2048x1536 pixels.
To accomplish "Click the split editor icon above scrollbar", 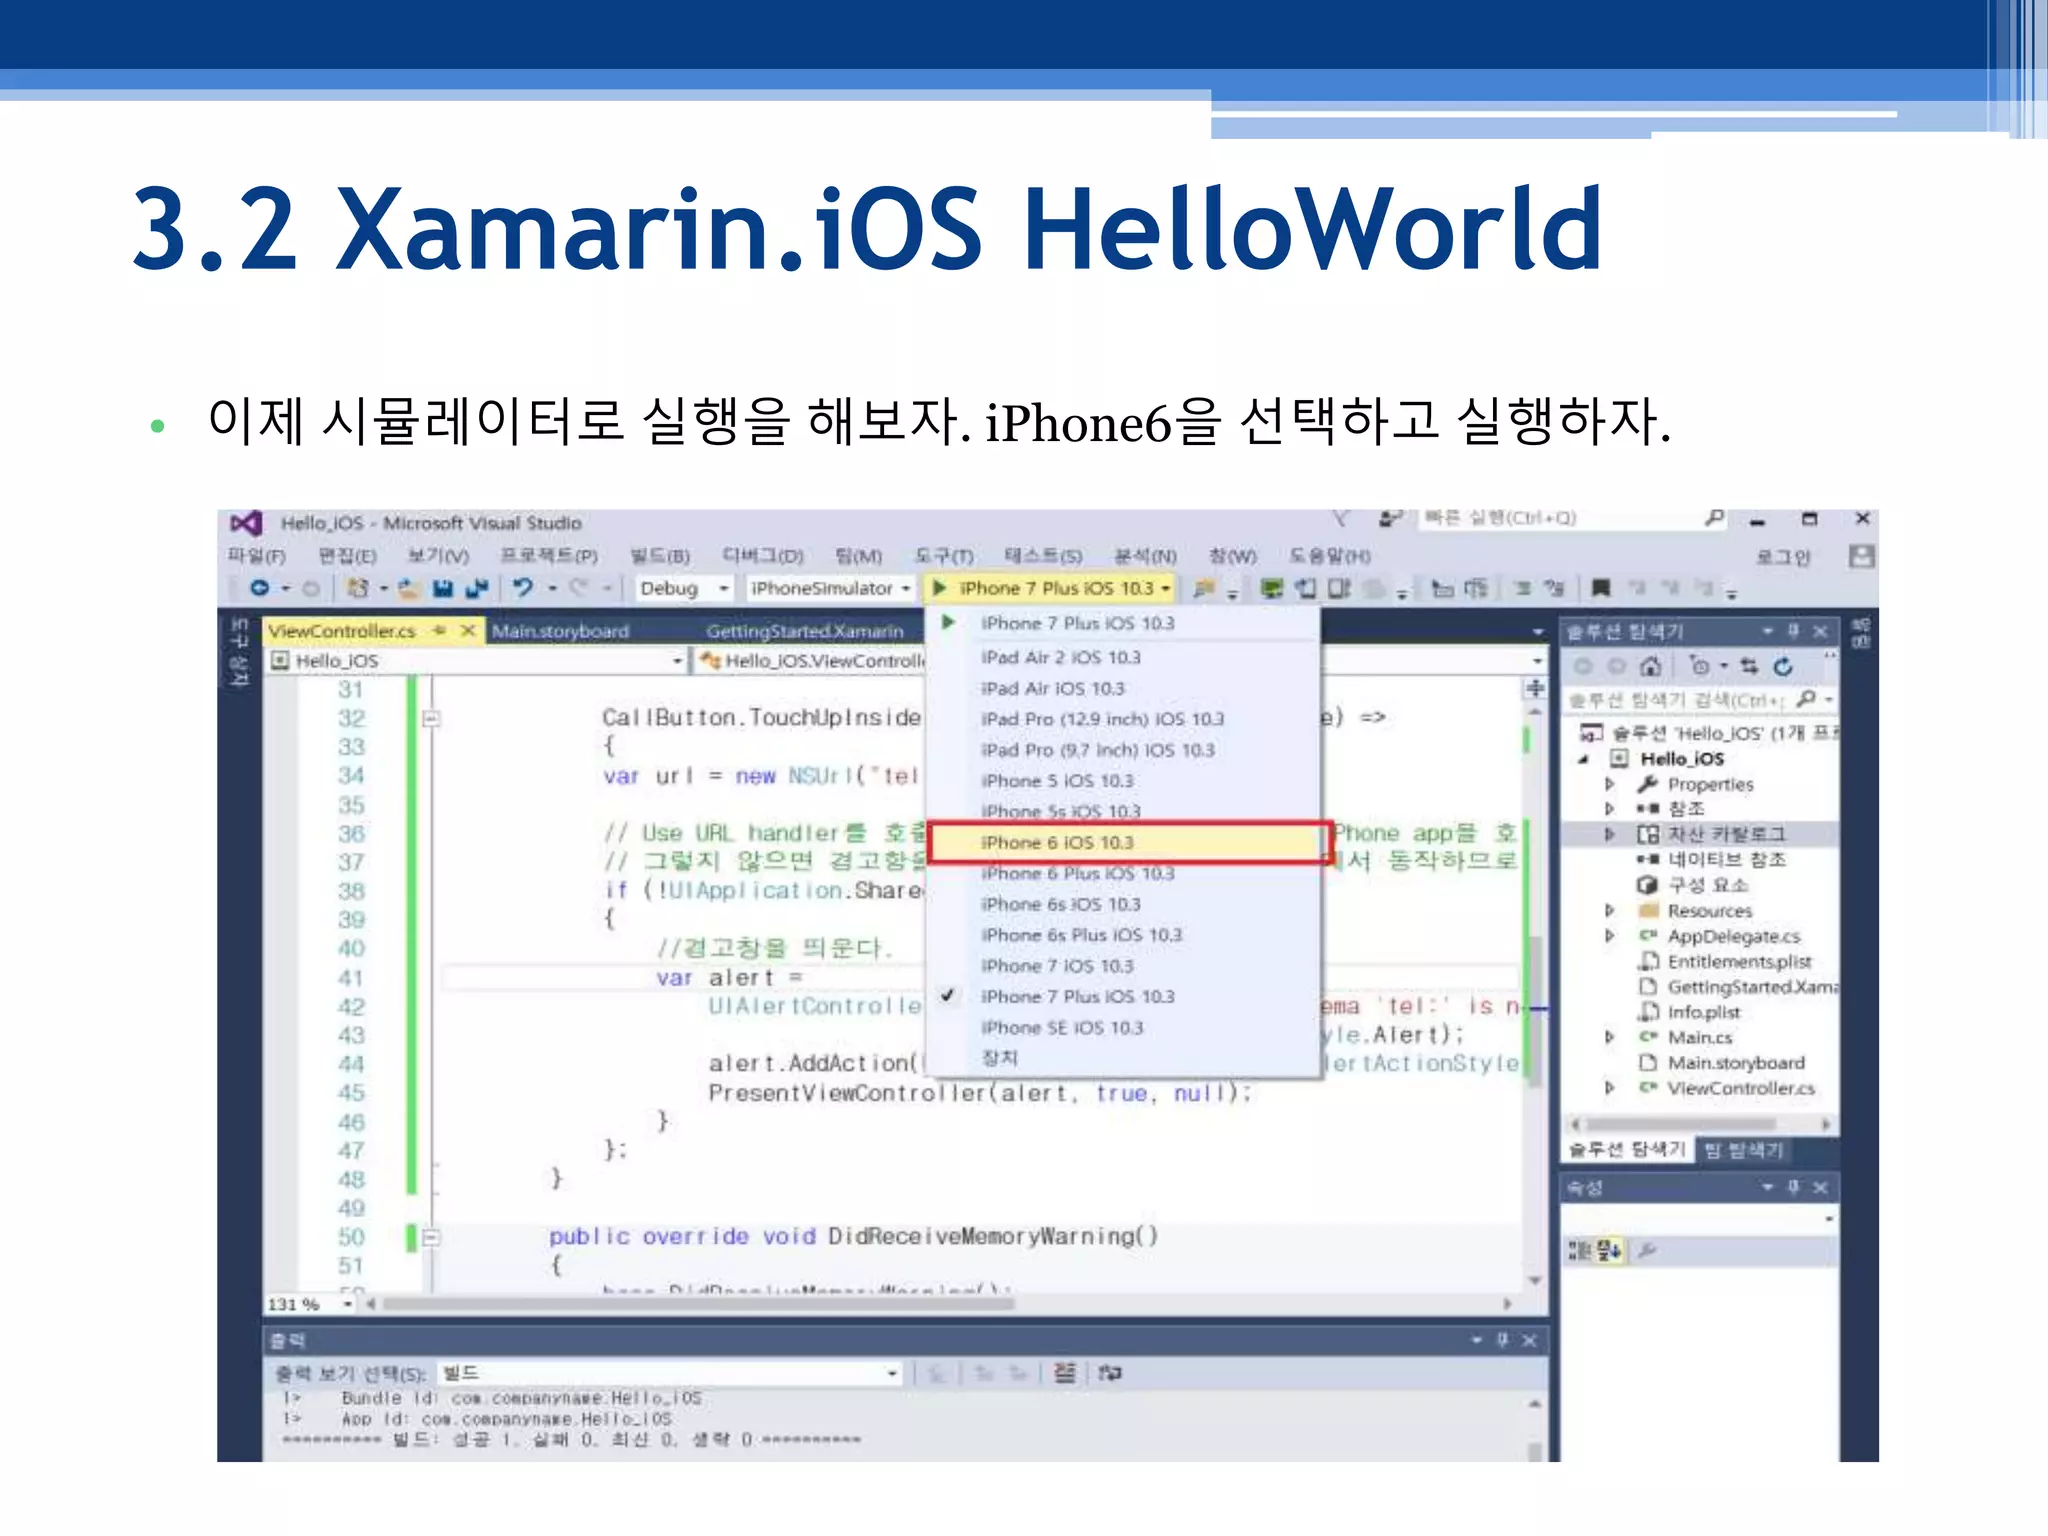I will 1535,688.
